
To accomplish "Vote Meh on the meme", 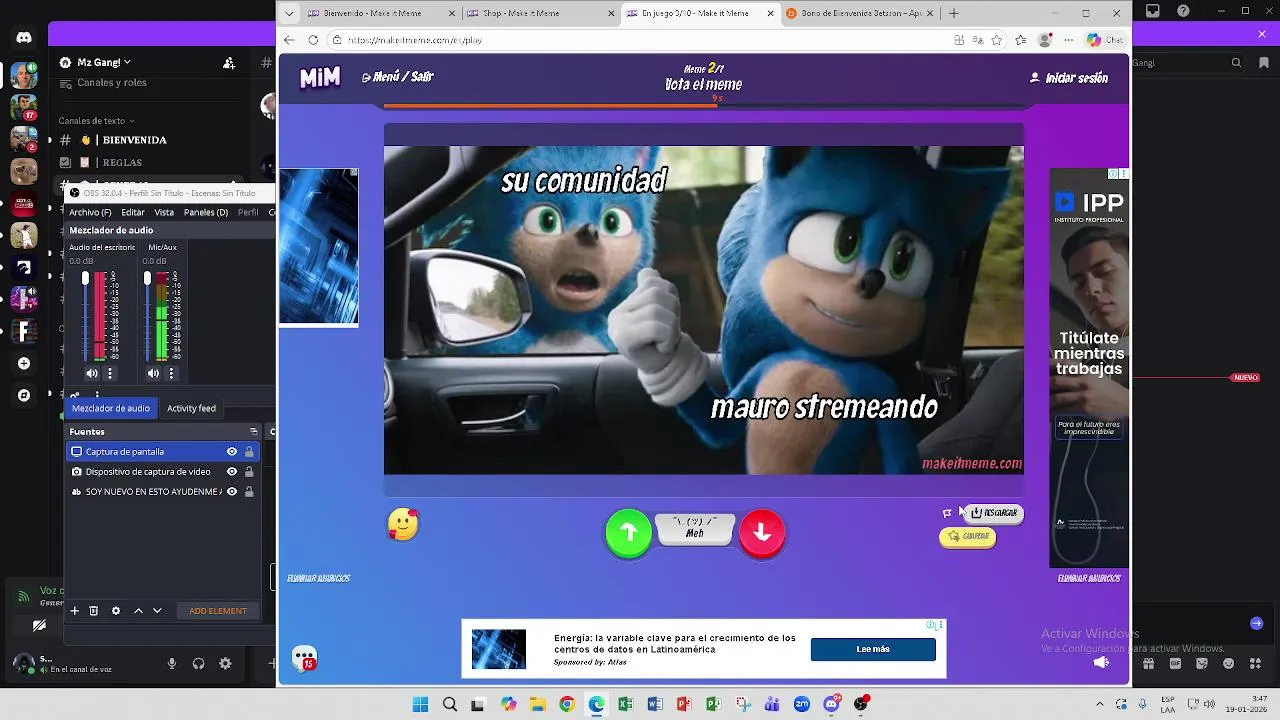I will tap(695, 528).
